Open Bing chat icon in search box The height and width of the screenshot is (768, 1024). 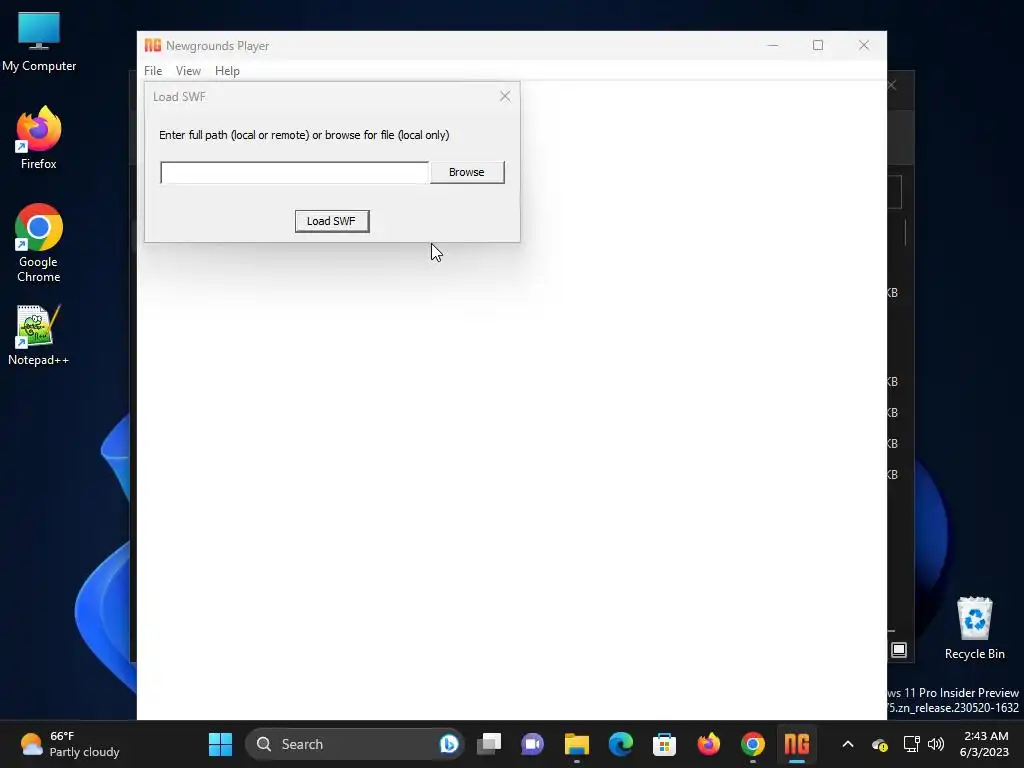(449, 744)
